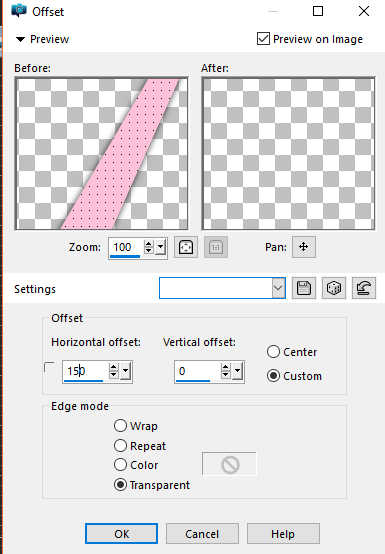This screenshot has width=385, height=554.
Task: Click the disabled edge color swatch
Action: tap(230, 464)
